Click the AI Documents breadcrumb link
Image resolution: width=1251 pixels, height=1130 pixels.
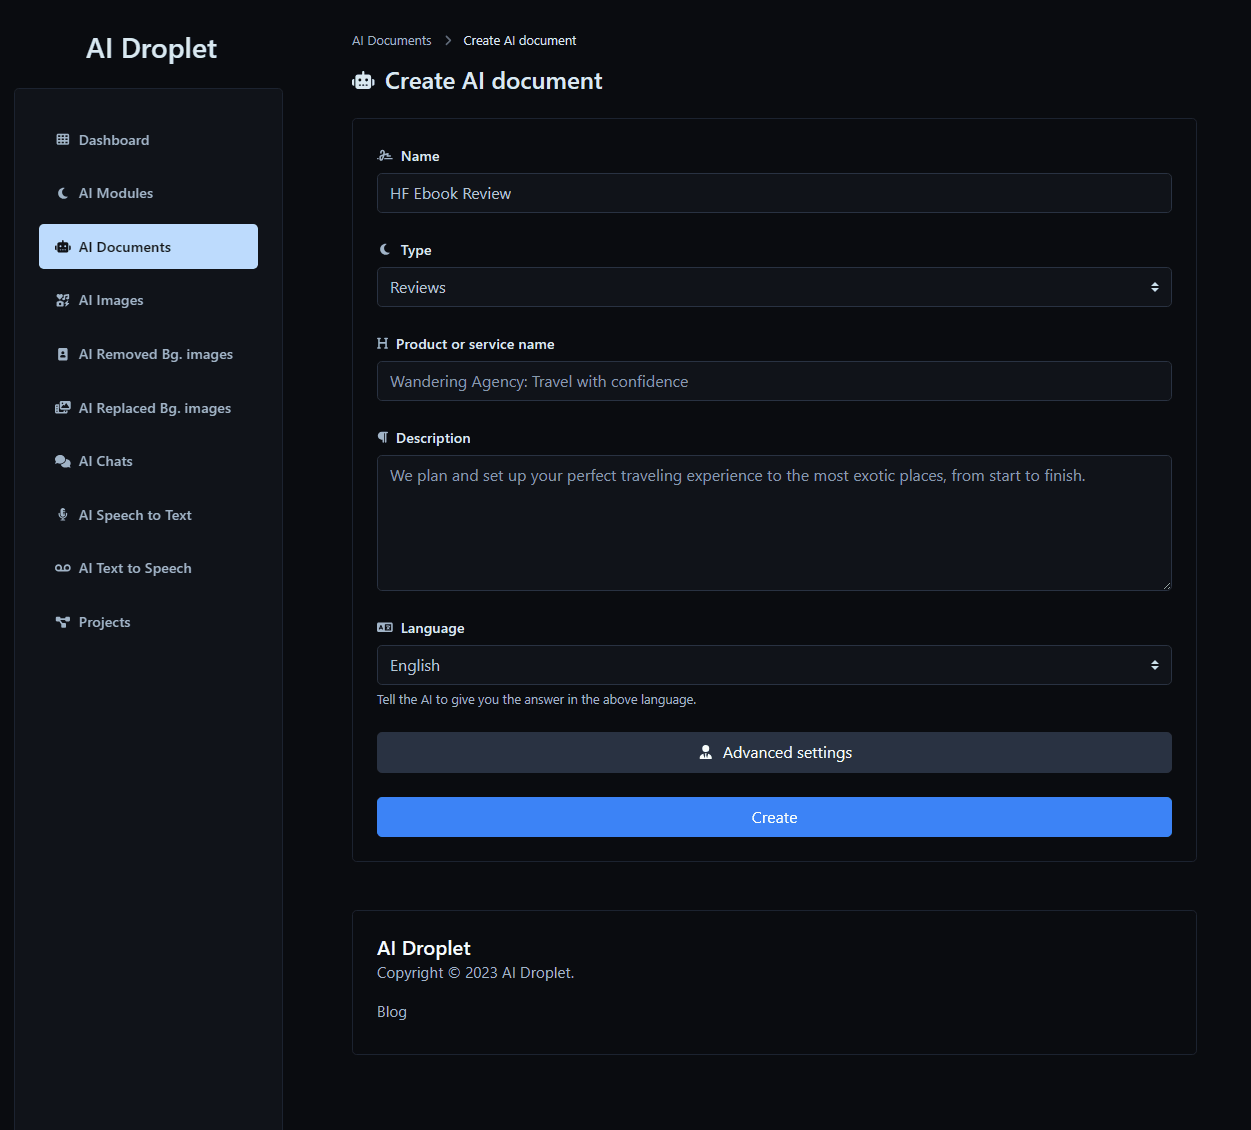click(392, 41)
